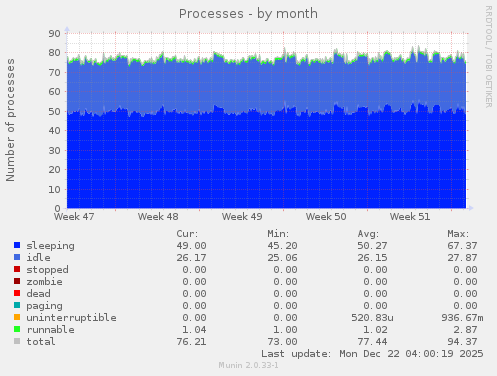
Task: Click the dead legend color swatch
Action: (x=17, y=293)
